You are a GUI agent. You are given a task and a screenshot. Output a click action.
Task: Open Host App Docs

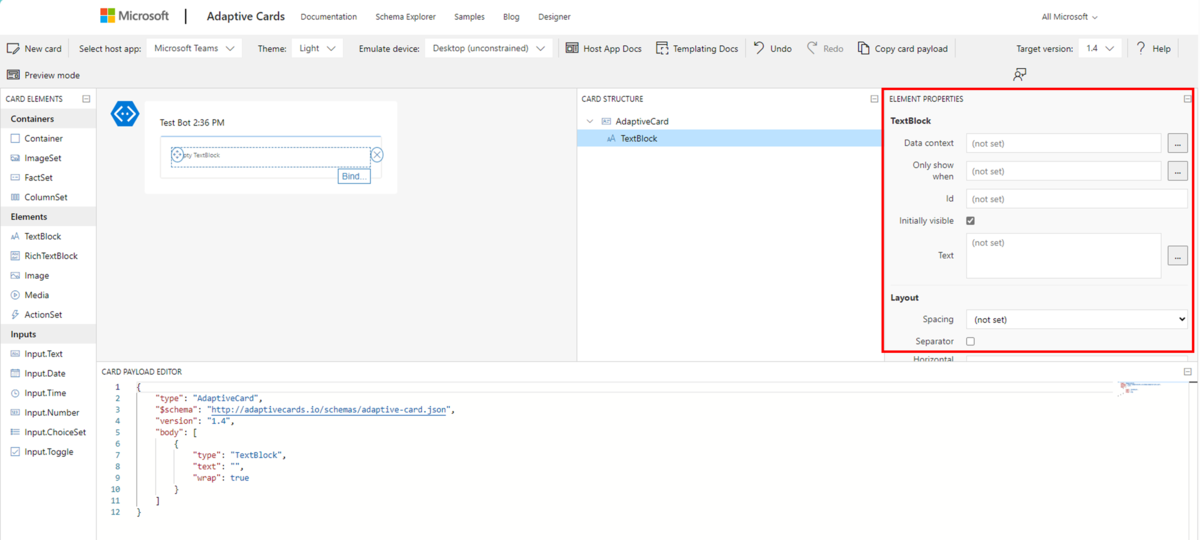[x=603, y=48]
